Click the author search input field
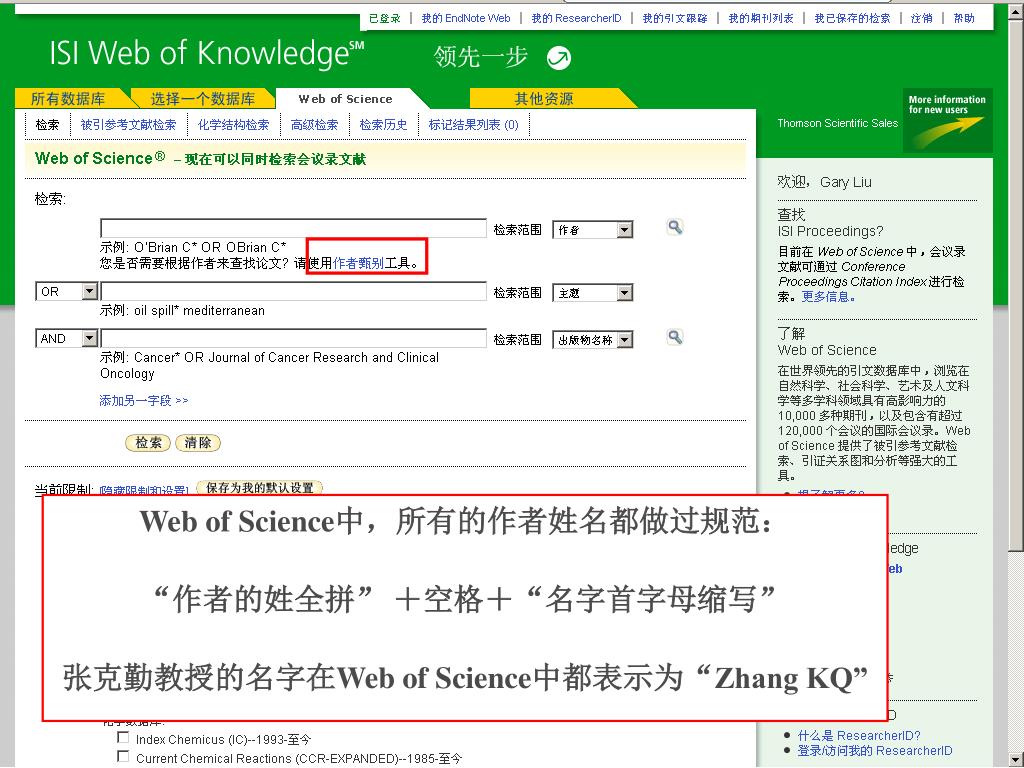1024x768 pixels. click(293, 228)
